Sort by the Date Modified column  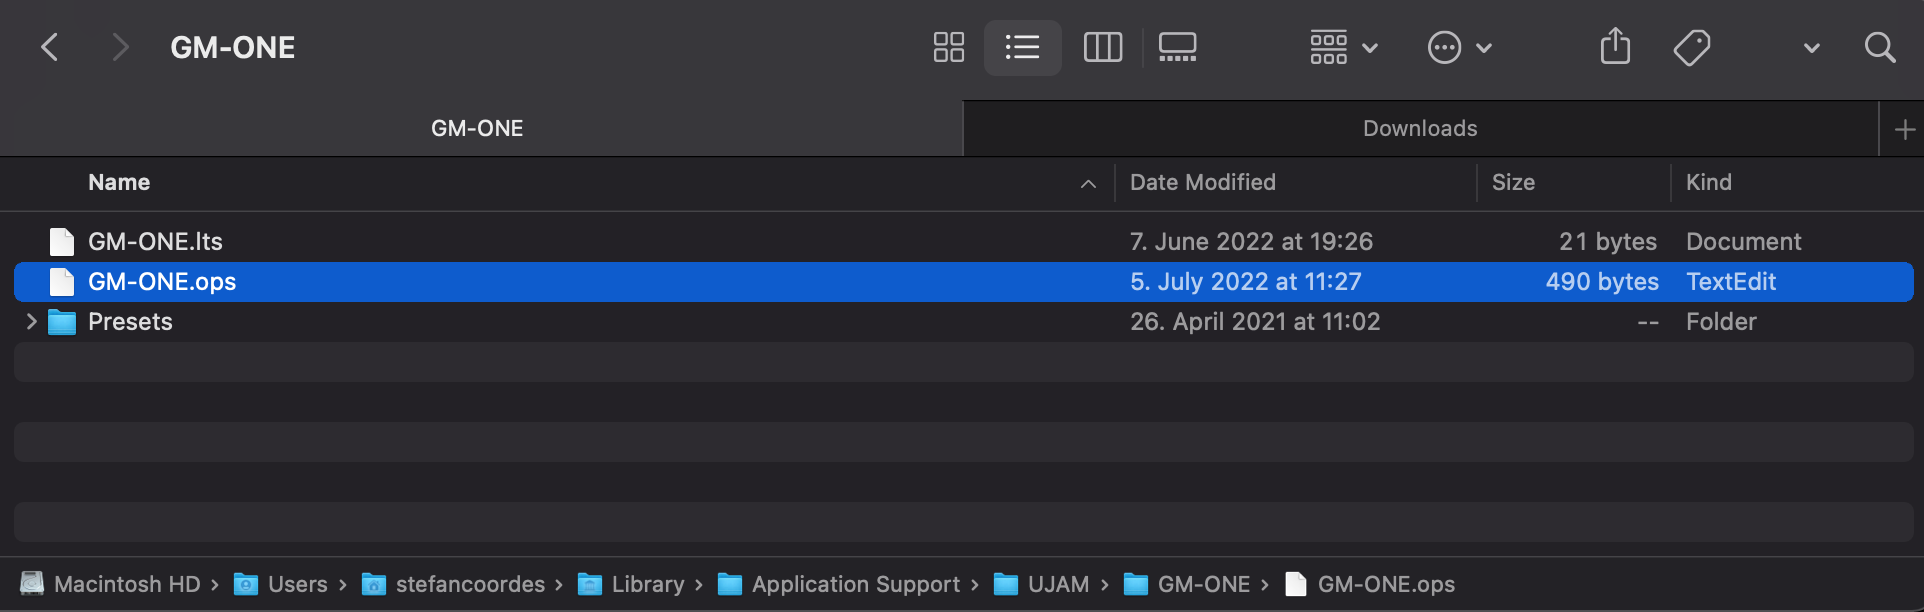1203,182
